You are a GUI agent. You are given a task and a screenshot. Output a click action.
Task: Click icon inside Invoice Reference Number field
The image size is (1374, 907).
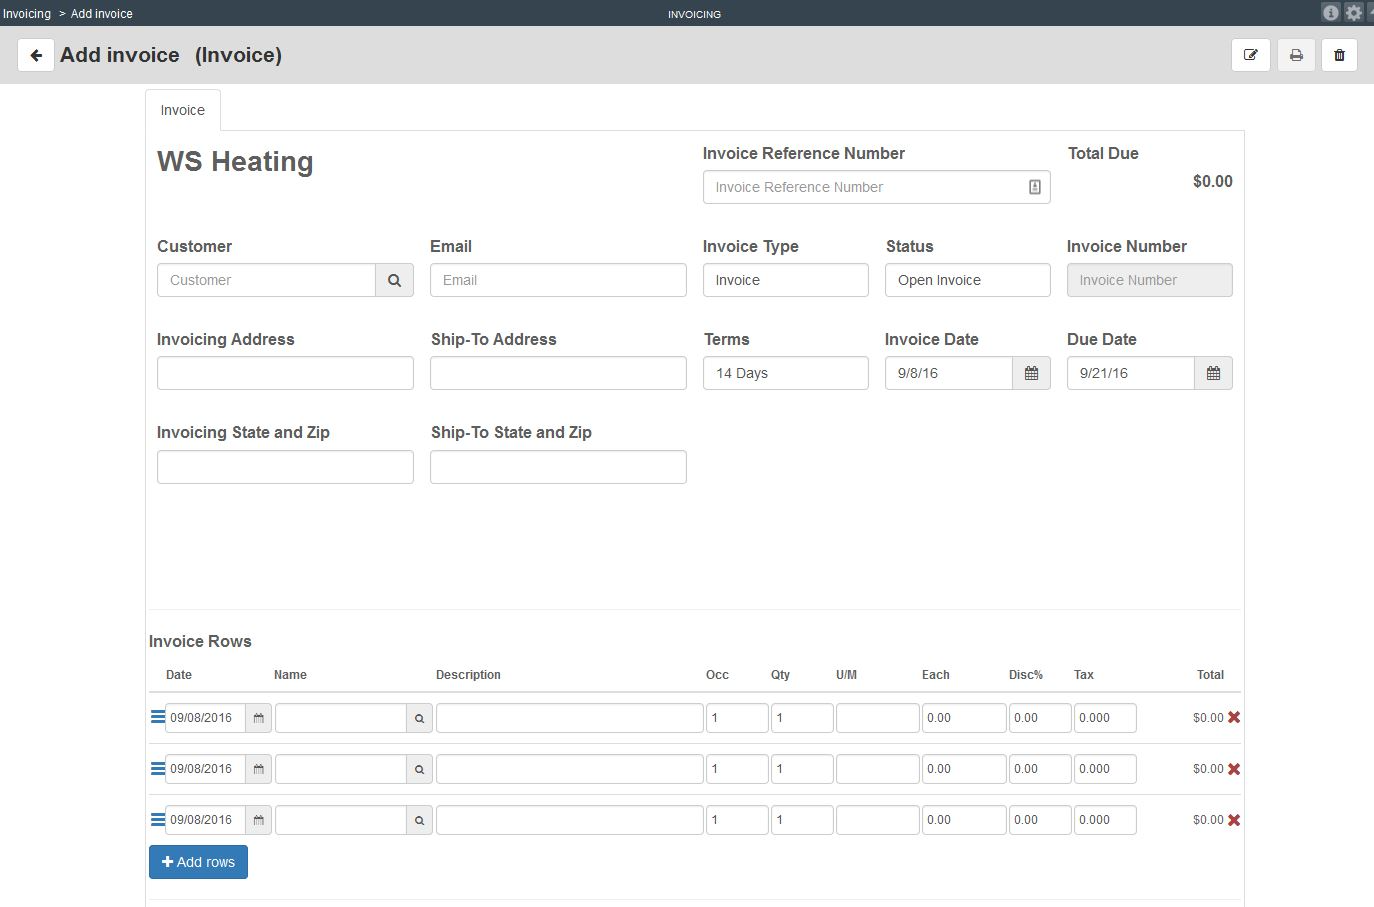pyautogui.click(x=1035, y=187)
